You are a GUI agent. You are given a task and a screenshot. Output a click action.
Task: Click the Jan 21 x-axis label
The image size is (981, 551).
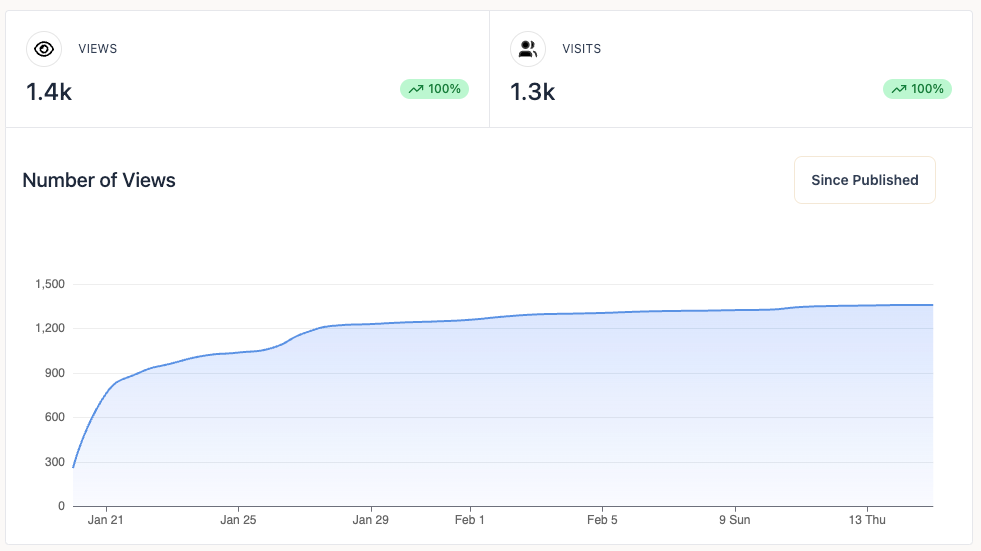point(106,520)
